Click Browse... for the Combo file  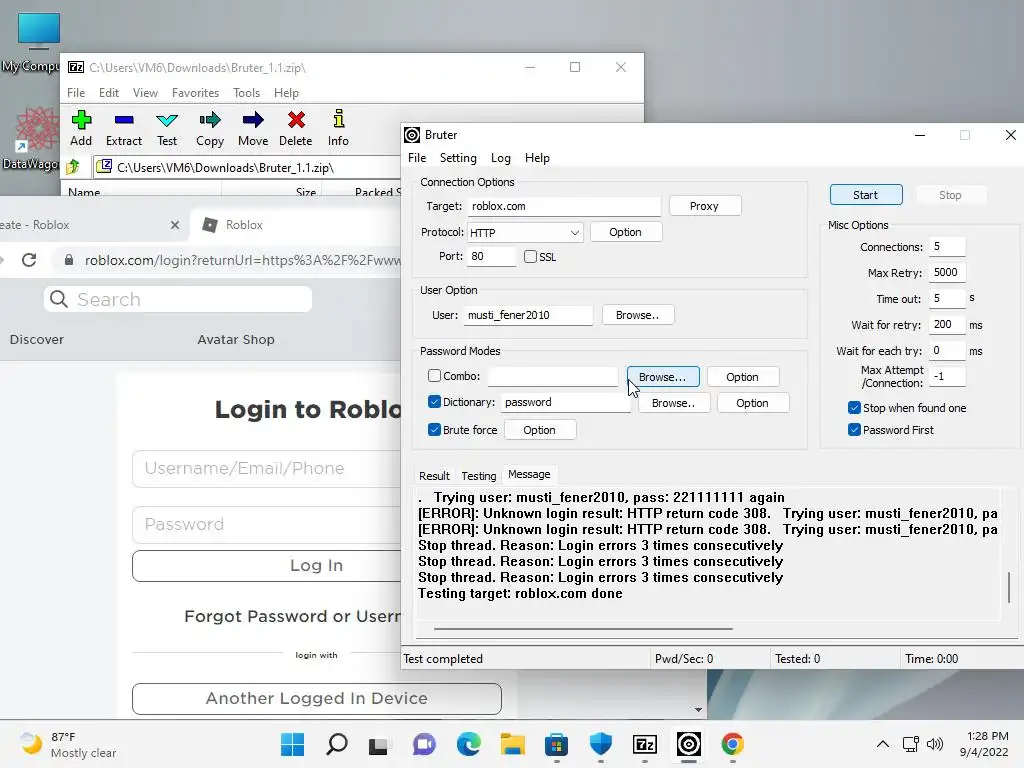pyautogui.click(x=663, y=377)
